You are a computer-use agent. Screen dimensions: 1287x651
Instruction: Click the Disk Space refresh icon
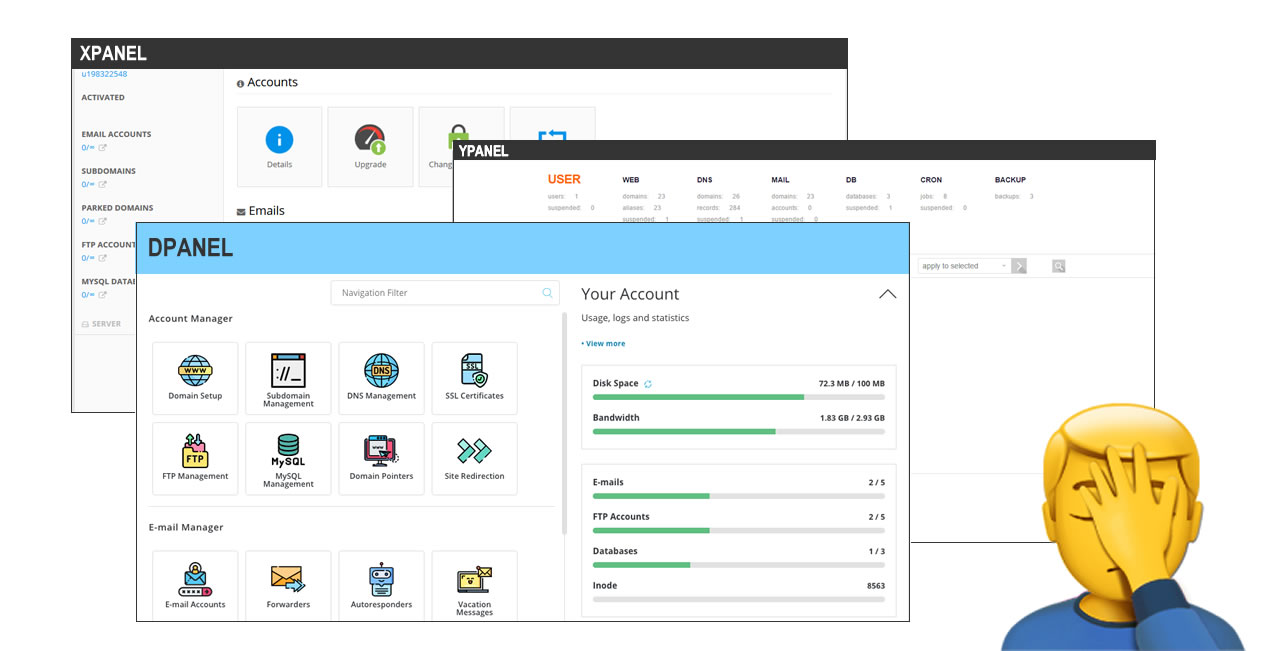coord(648,384)
